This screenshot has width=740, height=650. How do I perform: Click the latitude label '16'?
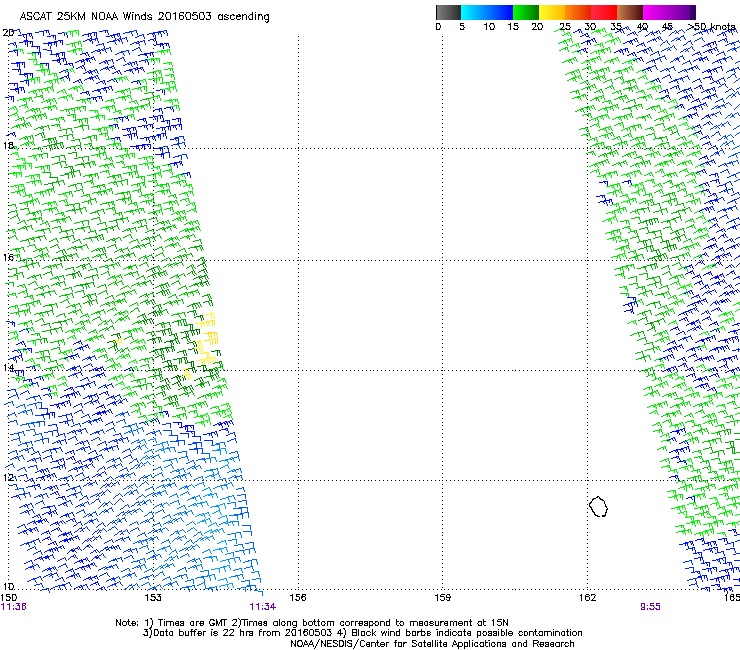pos(8,257)
